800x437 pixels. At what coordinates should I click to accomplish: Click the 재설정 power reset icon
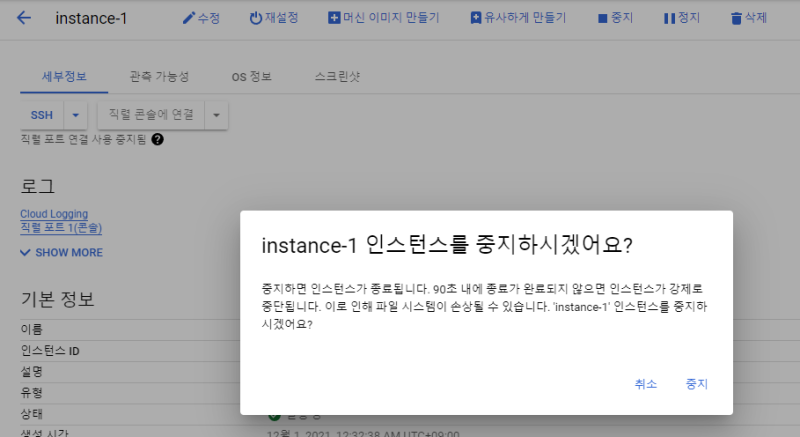[x=255, y=18]
